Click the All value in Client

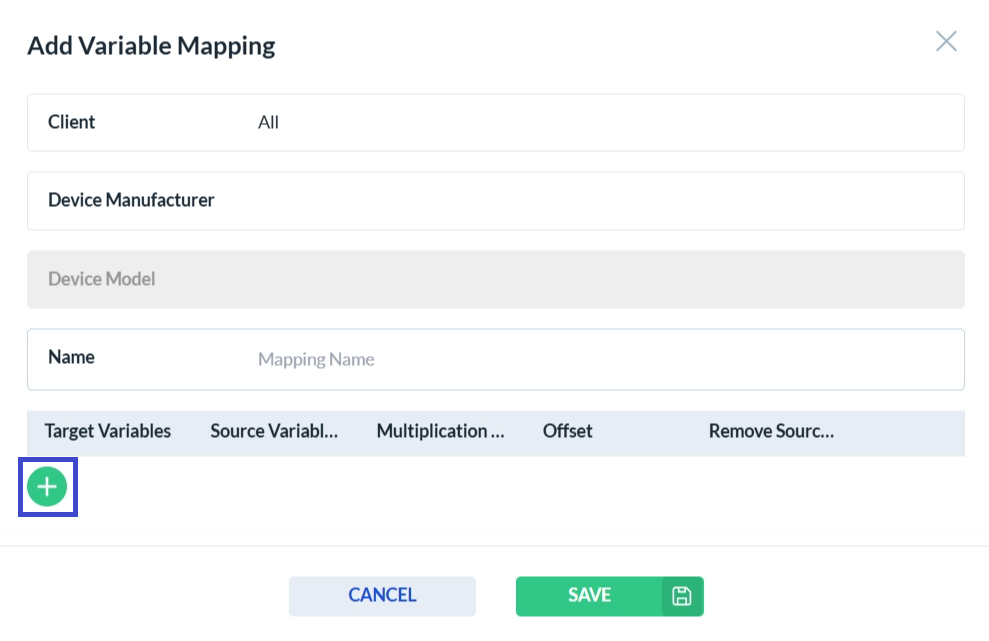click(268, 123)
